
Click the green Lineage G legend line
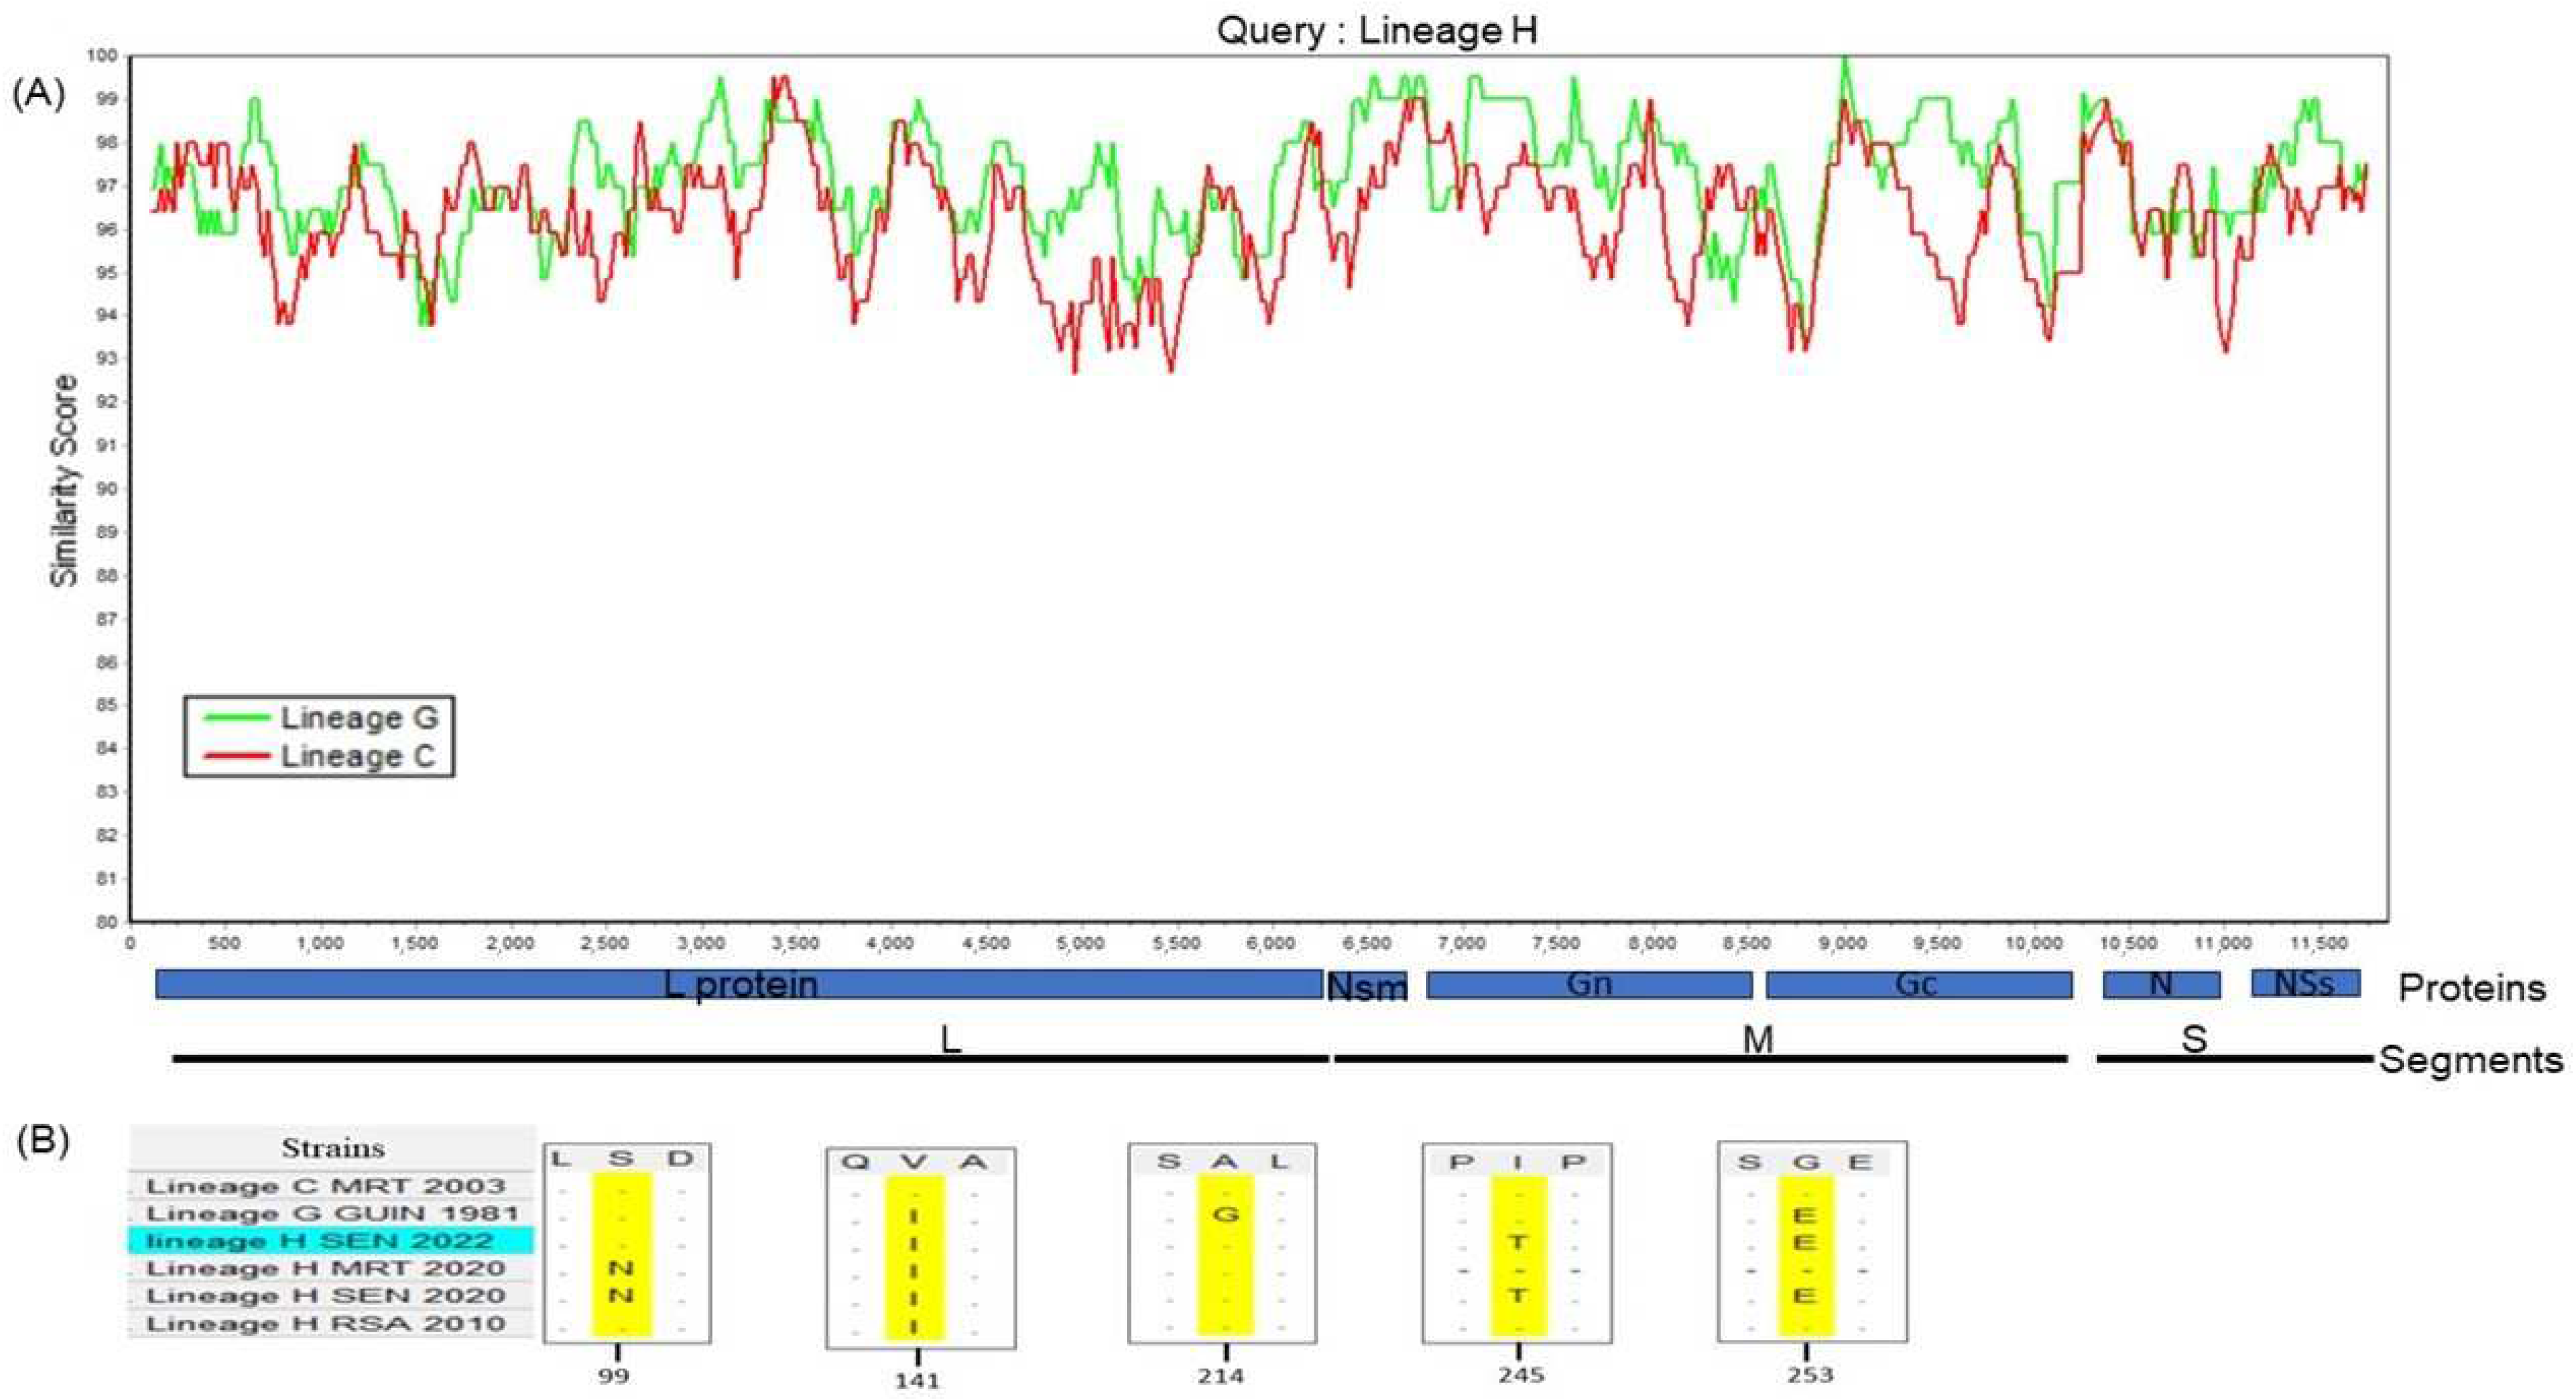coord(236,717)
